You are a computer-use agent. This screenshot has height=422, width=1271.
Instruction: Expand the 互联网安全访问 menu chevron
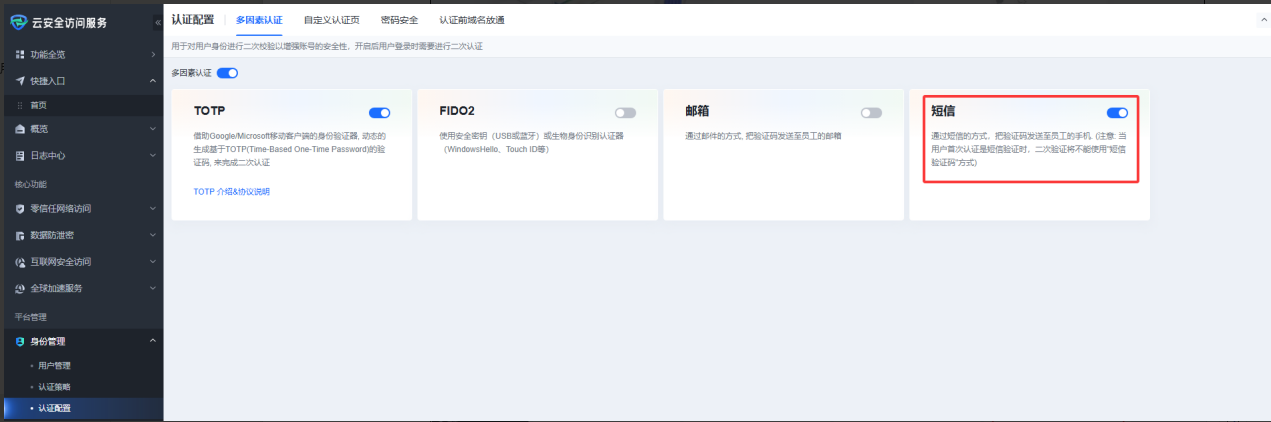(x=152, y=262)
